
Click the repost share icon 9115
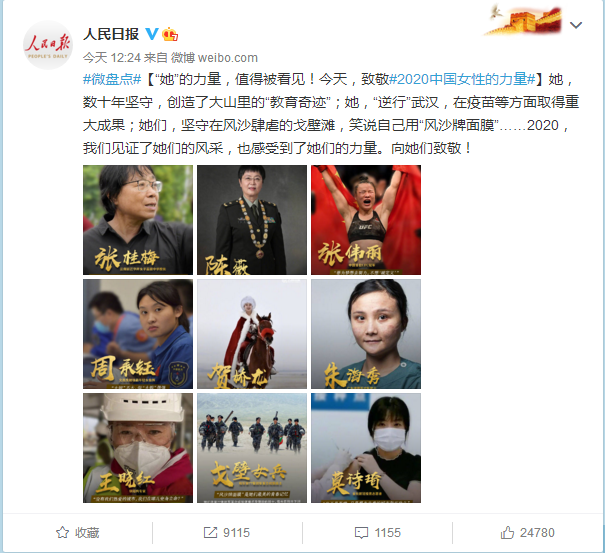(x=210, y=533)
